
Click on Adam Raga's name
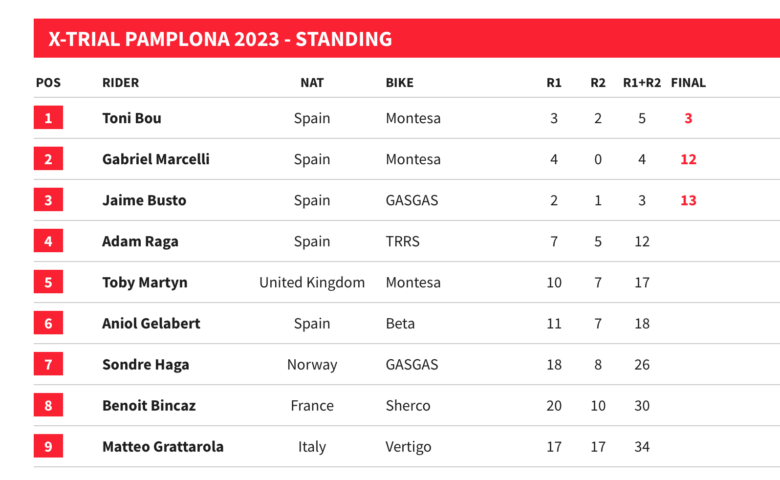click(139, 241)
